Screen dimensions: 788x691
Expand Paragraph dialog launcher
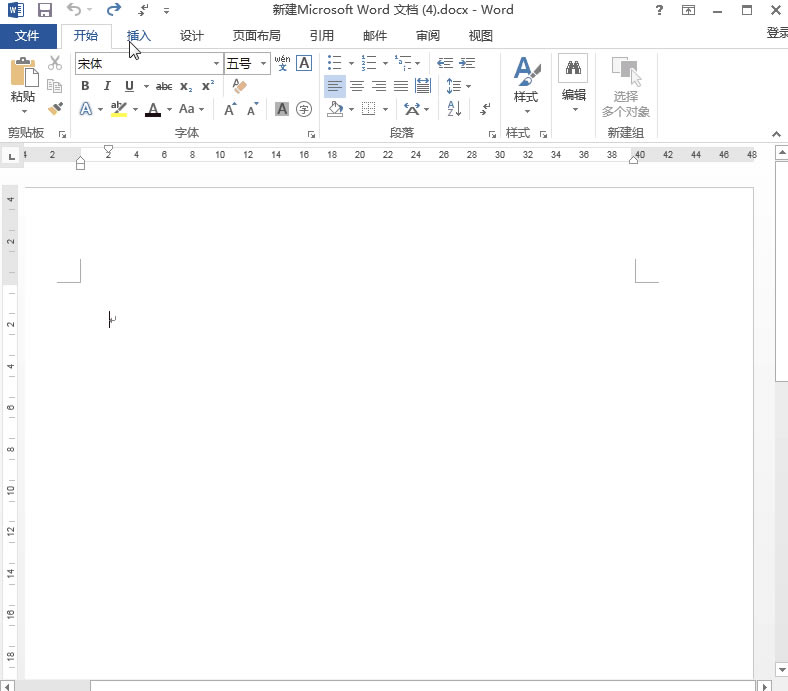[492, 134]
